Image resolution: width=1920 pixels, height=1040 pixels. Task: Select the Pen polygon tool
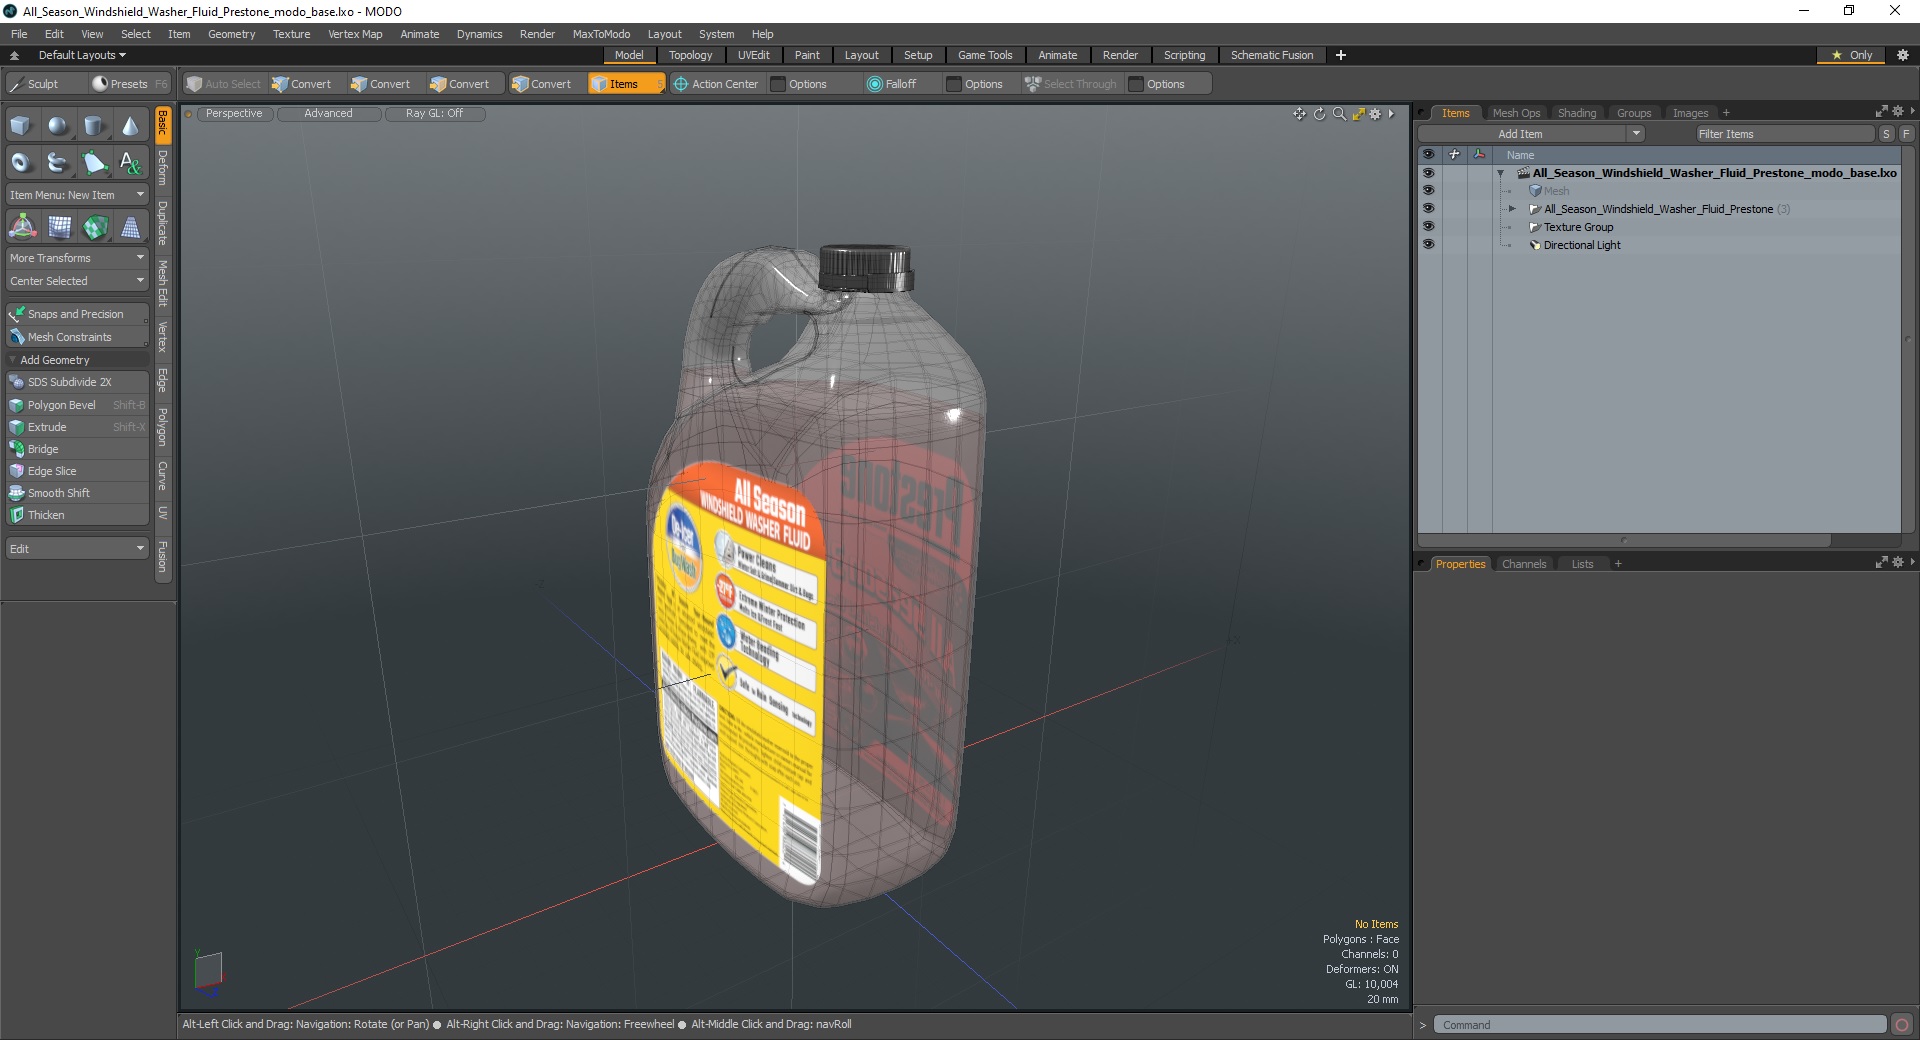pyautogui.click(x=94, y=162)
